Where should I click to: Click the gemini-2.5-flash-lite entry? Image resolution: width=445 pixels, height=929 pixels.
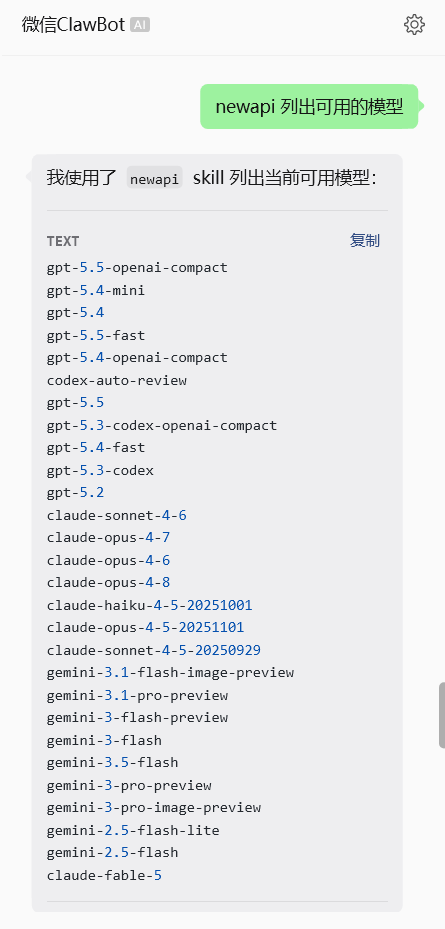133,830
